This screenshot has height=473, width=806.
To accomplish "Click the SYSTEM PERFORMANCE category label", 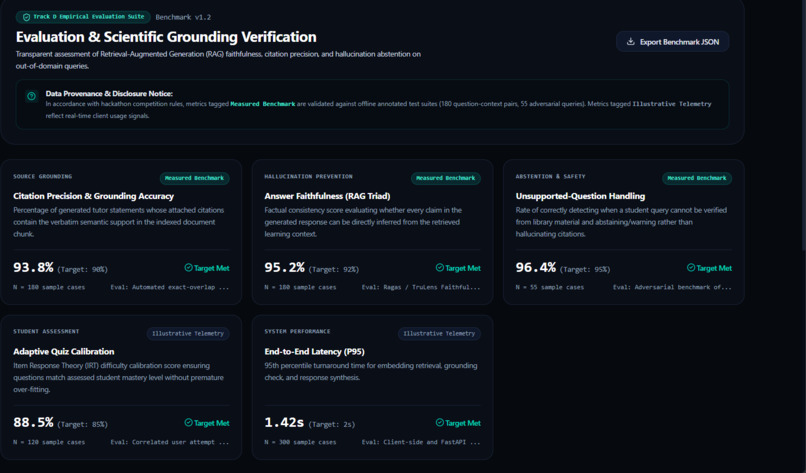I will coord(298,332).
